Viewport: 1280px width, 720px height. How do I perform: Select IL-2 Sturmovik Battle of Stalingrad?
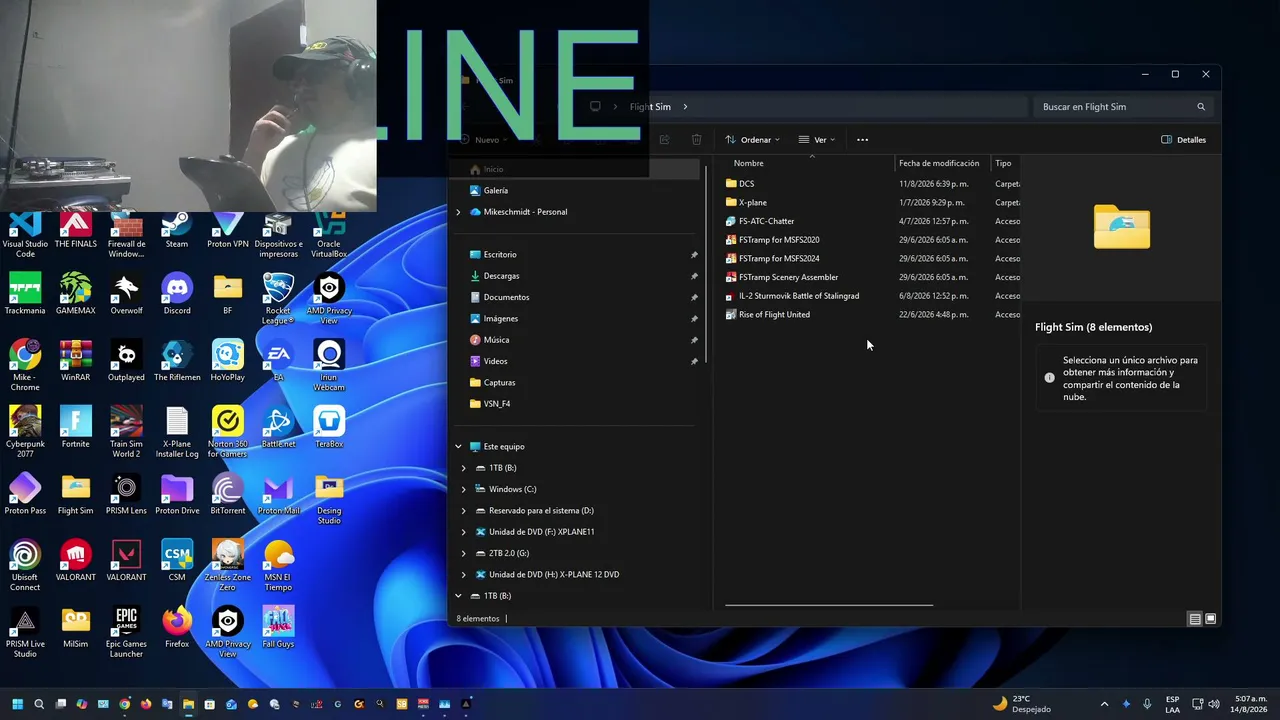point(792,296)
